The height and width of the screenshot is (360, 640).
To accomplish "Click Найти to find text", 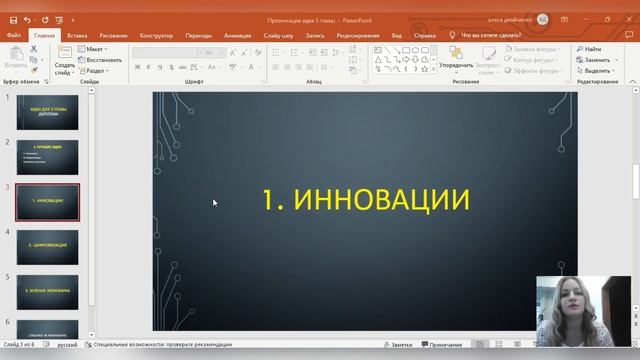I will tap(589, 49).
